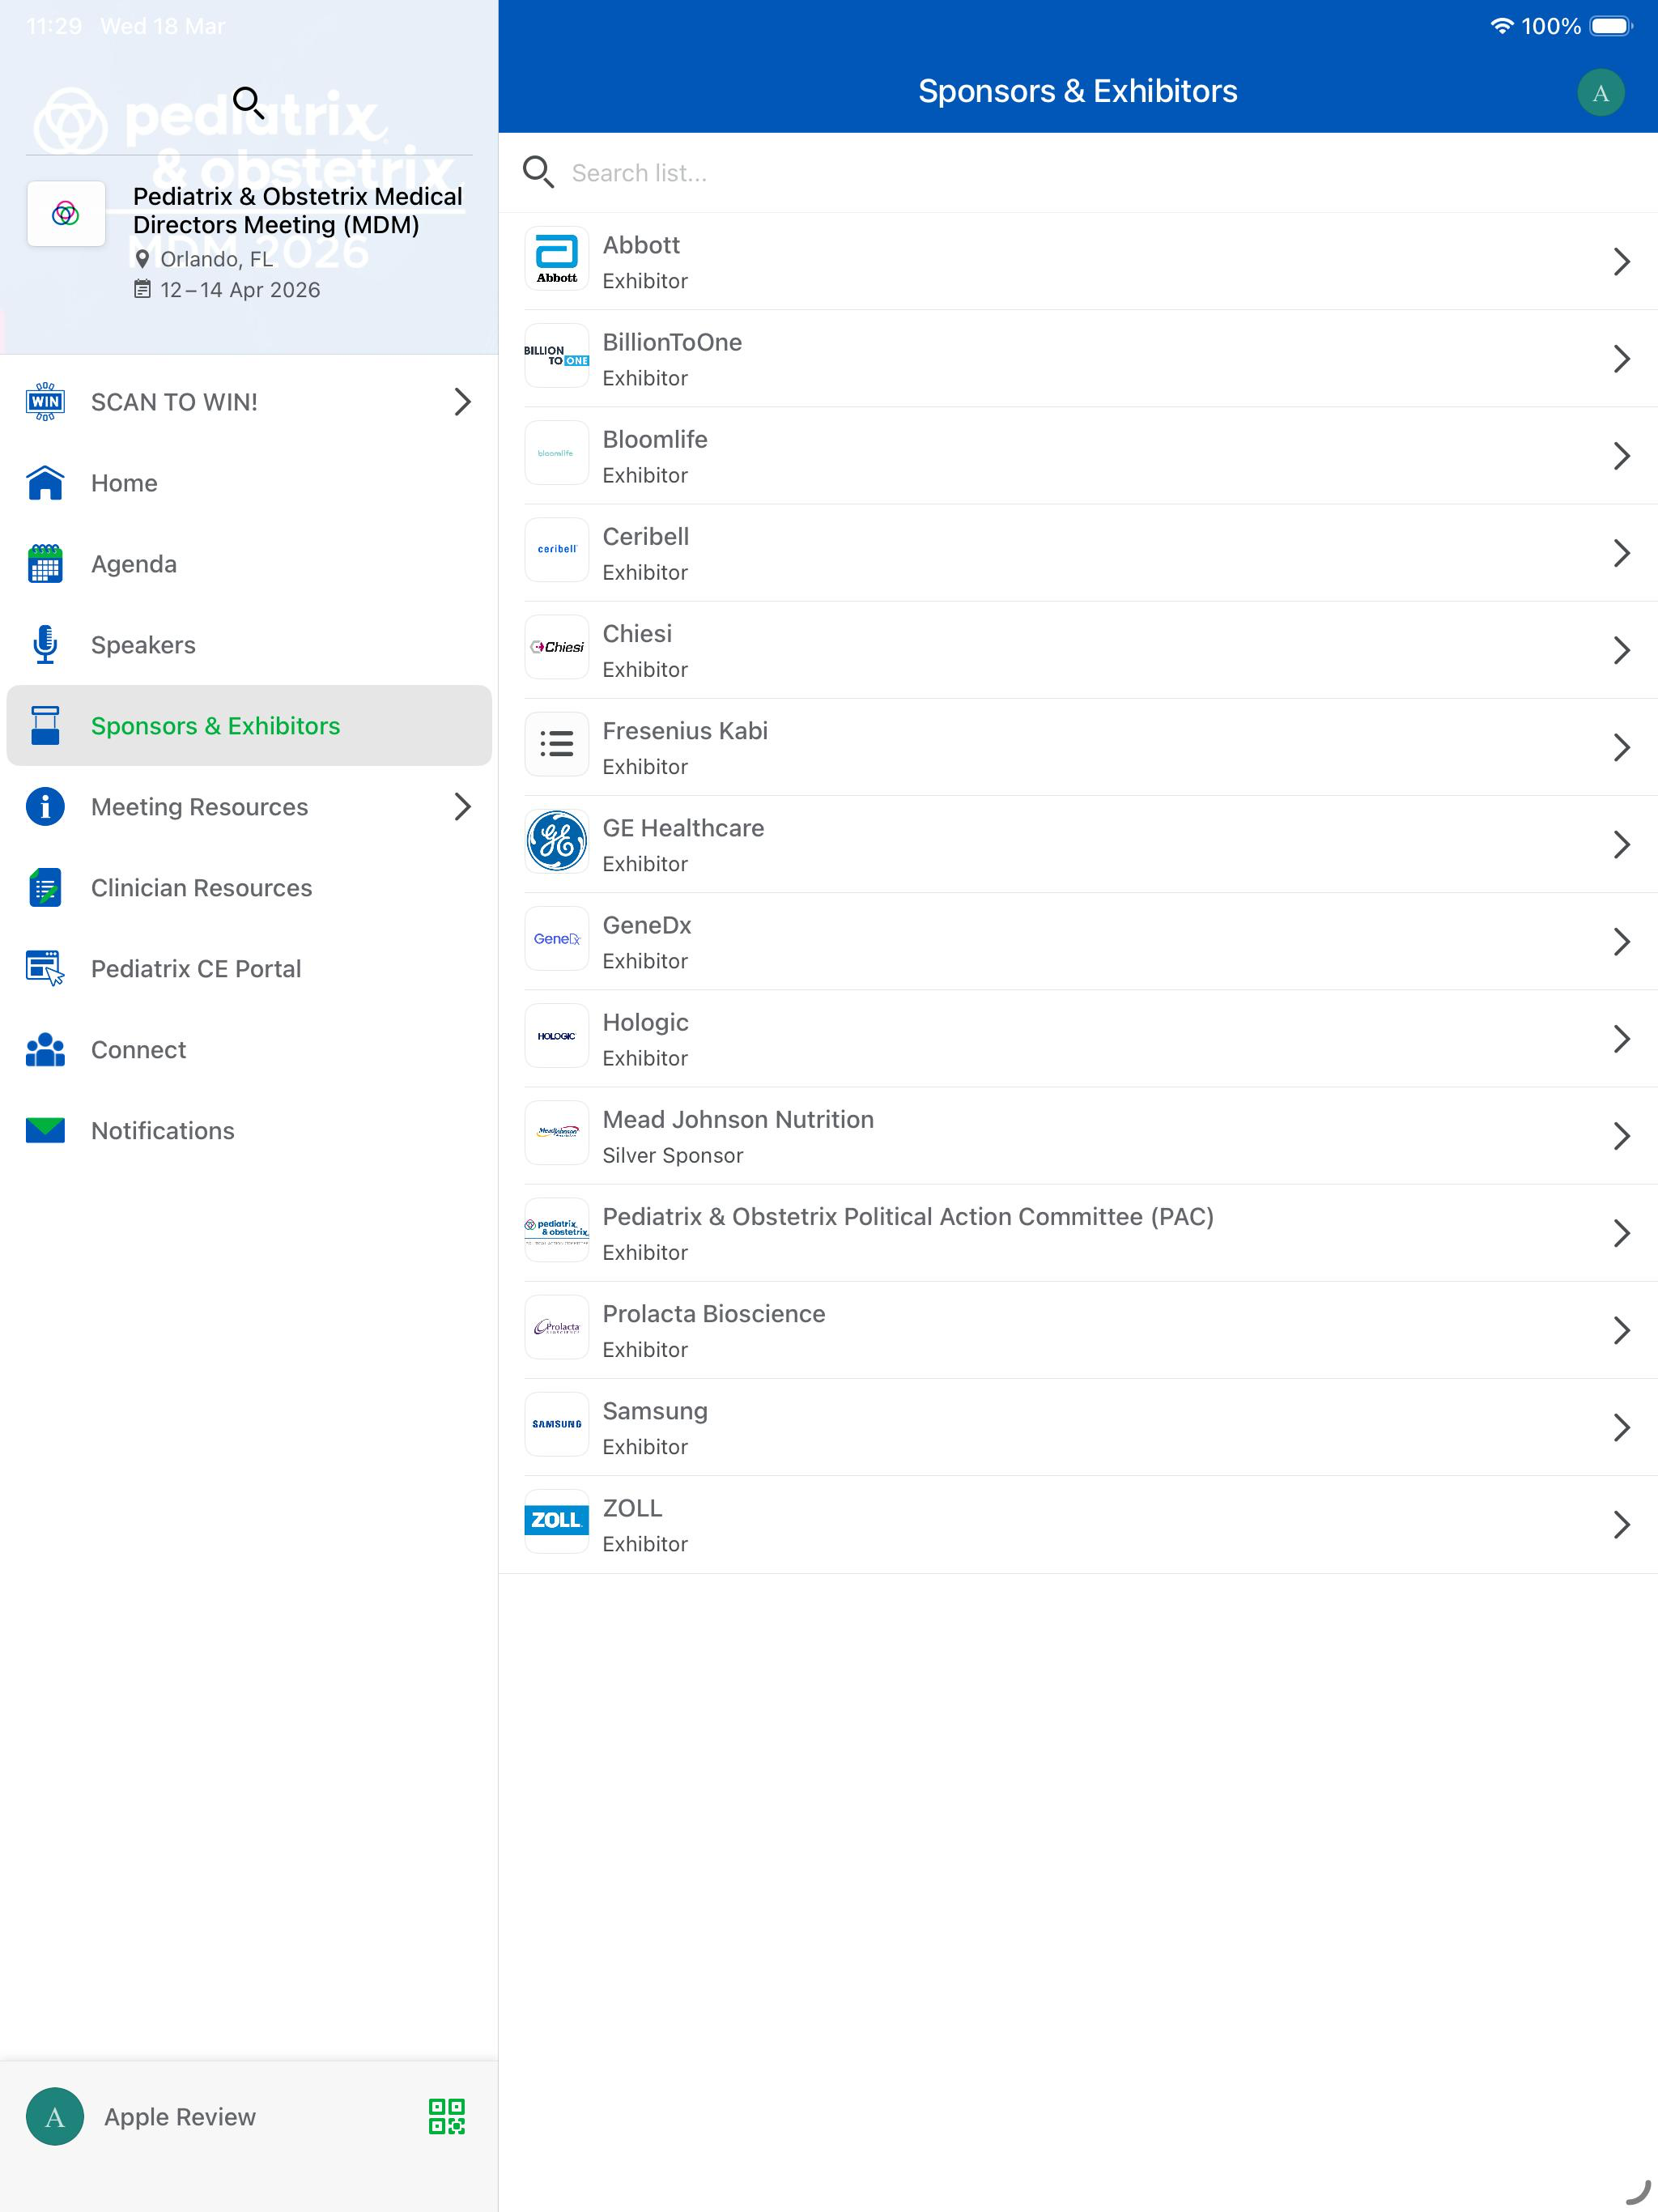Open Bloomlife details via chevron
Image resolution: width=1658 pixels, height=2212 pixels.
(x=1622, y=456)
